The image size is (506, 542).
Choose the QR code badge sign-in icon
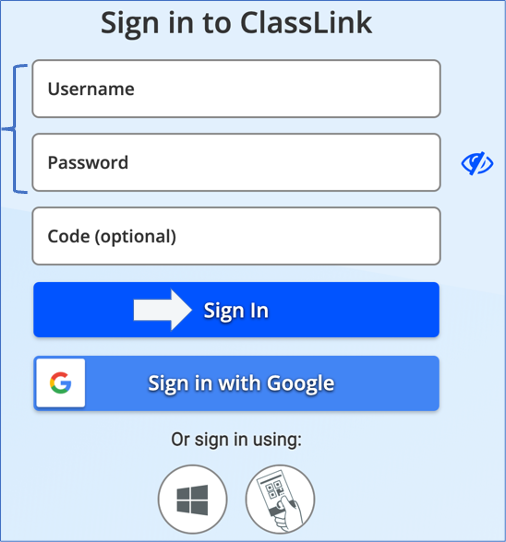(x=280, y=499)
